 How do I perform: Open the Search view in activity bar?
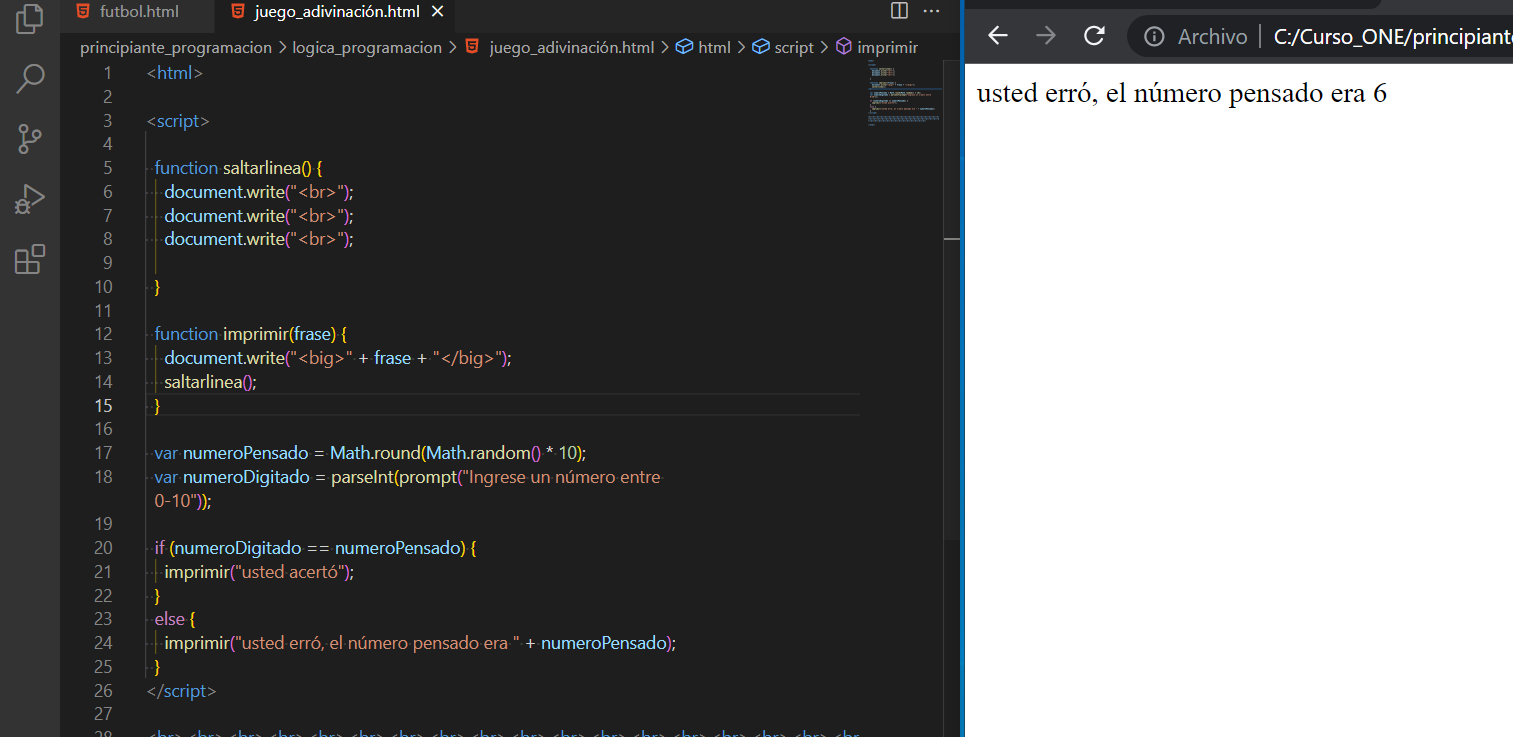(x=30, y=78)
